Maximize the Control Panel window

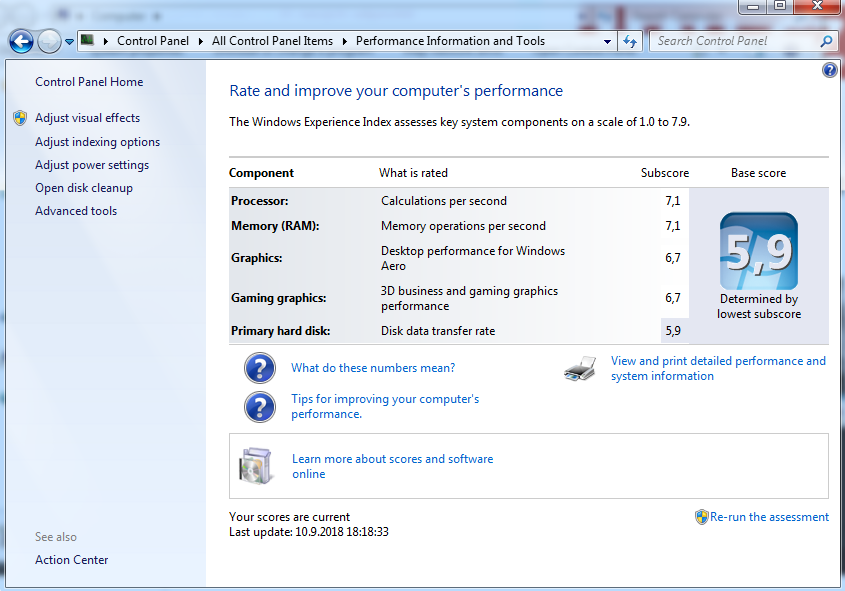[780, 6]
